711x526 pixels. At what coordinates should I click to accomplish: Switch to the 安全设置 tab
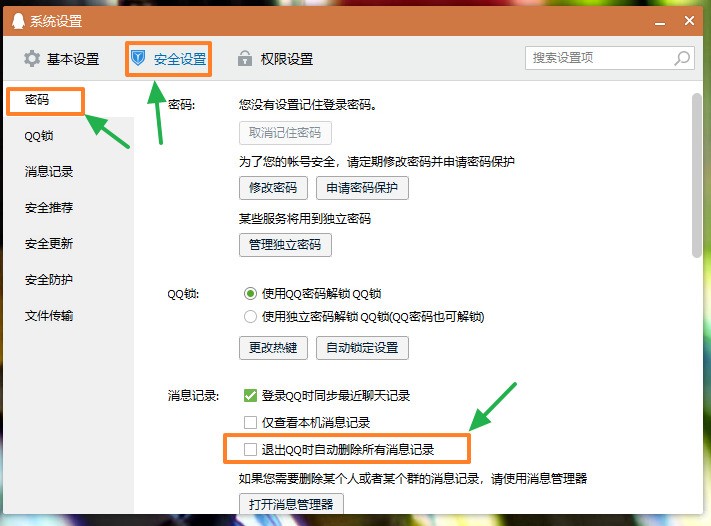coord(169,59)
